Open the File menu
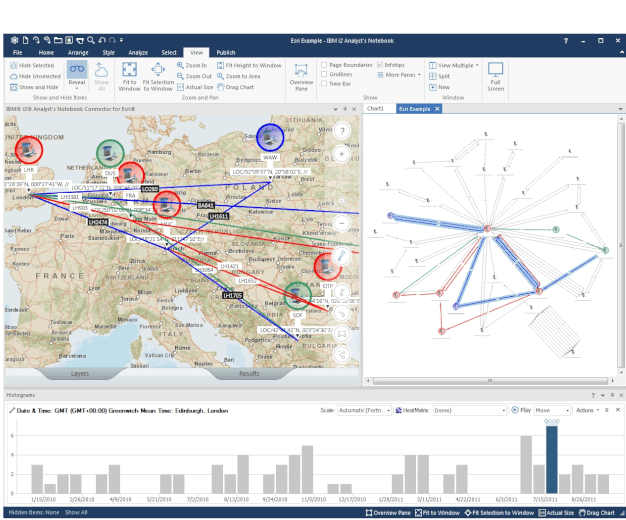This screenshot has width=626, height=520. 17,52
